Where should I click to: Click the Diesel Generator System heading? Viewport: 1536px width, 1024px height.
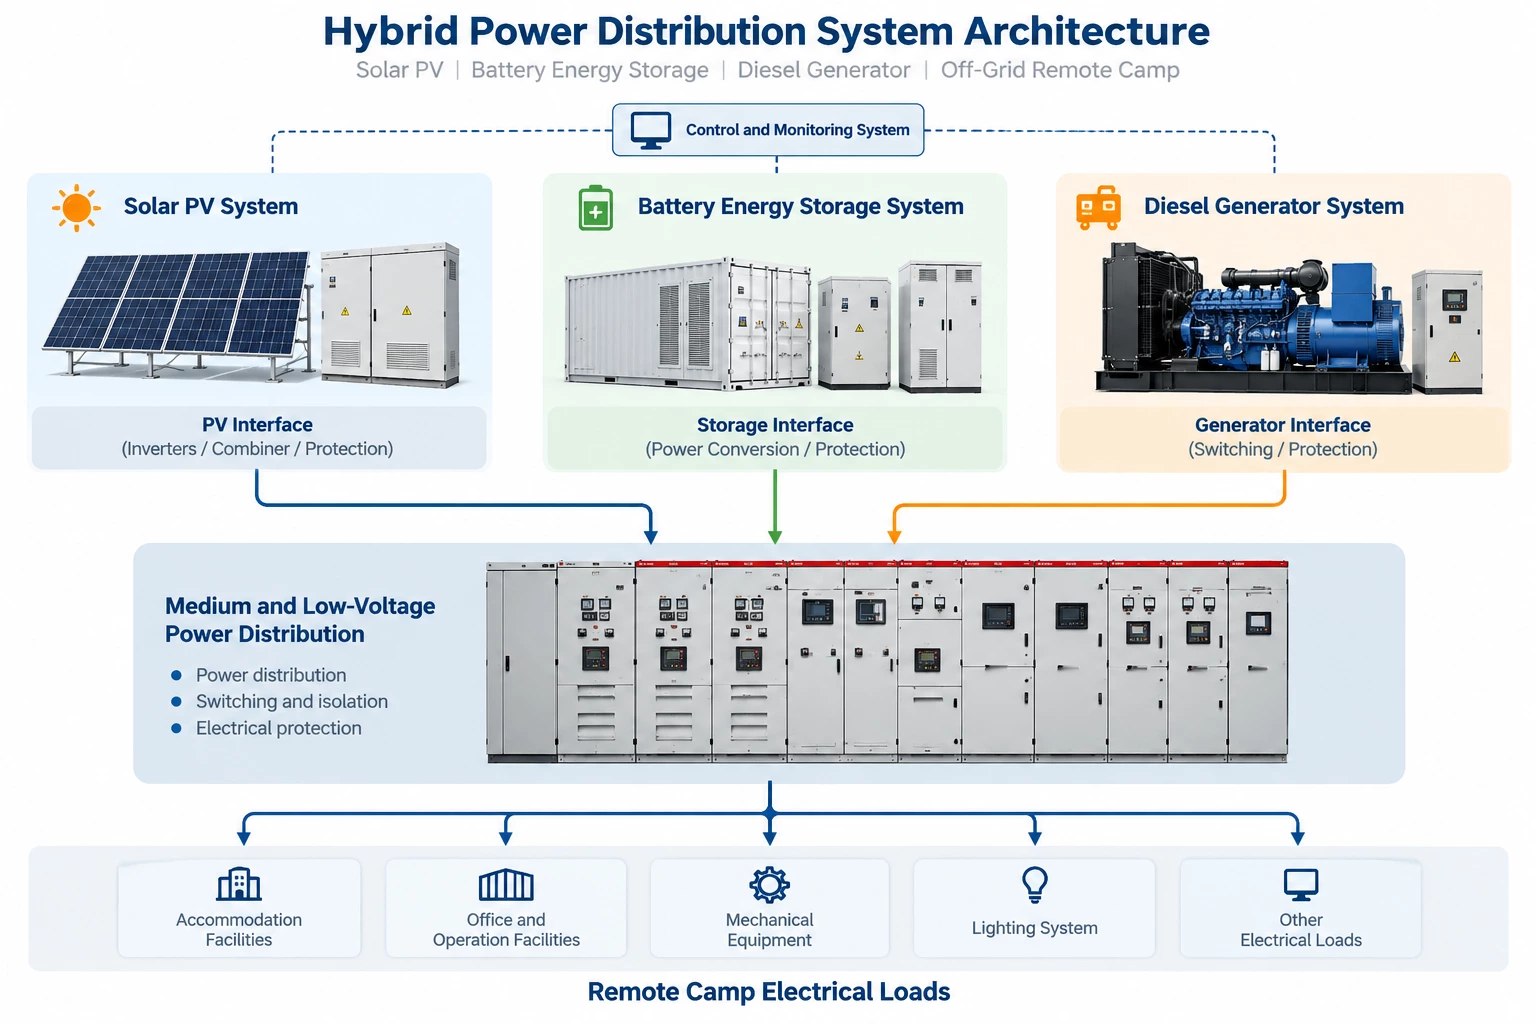[1274, 207]
